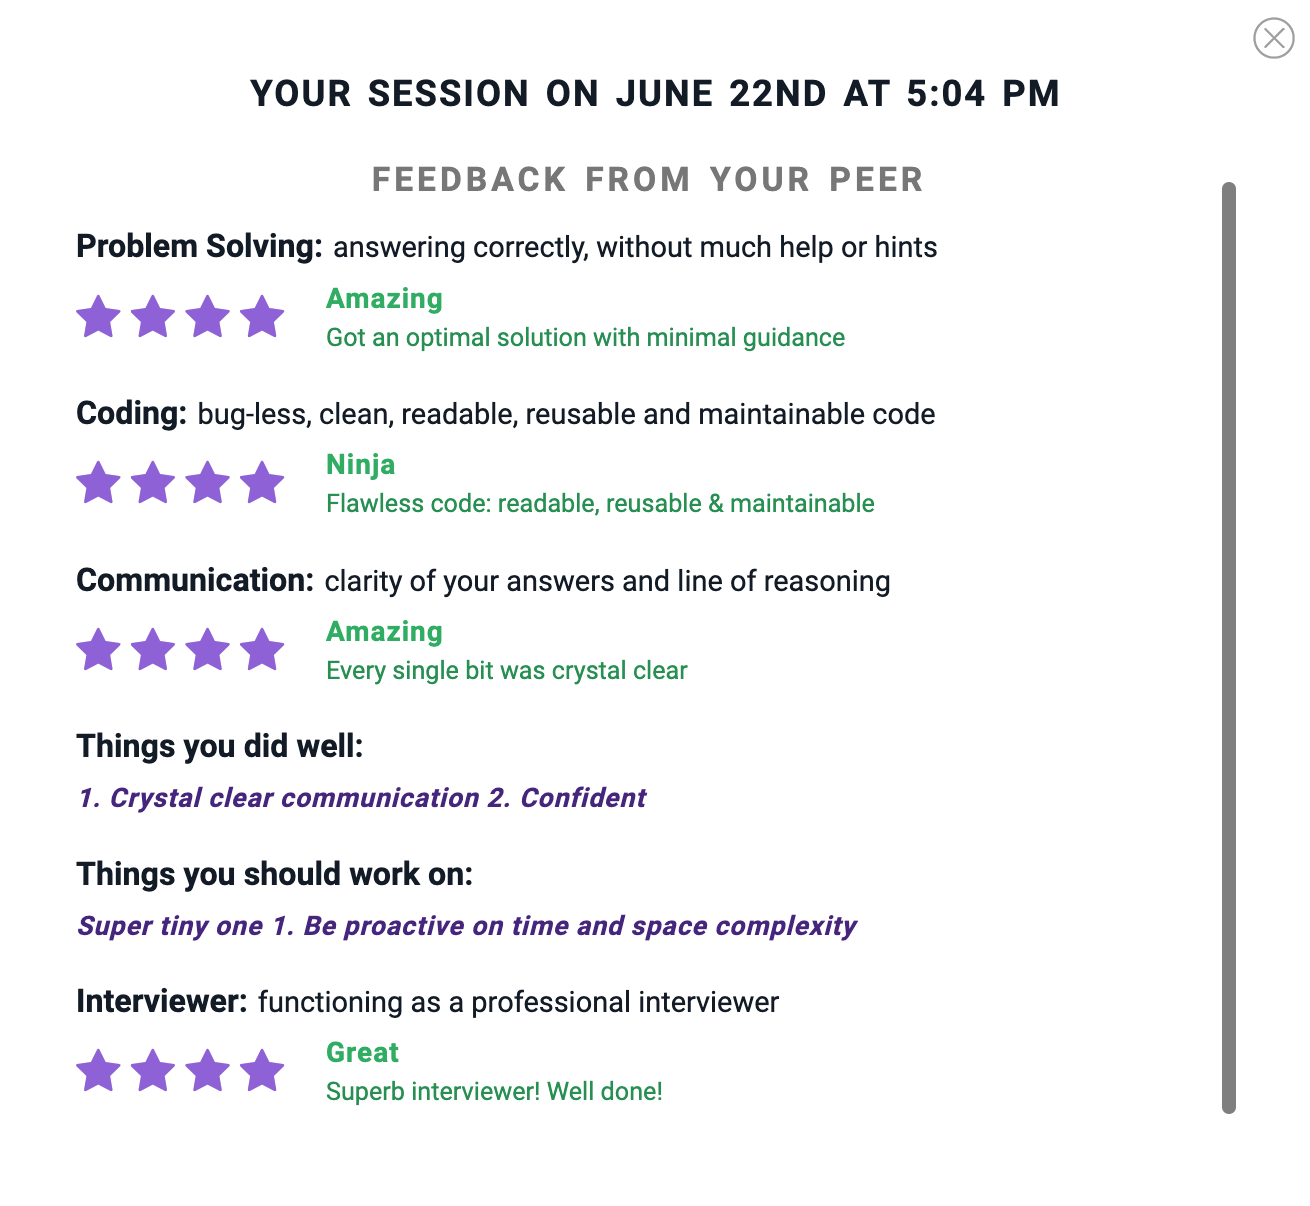
Task: Select the second Coding rating star
Action: 153,483
